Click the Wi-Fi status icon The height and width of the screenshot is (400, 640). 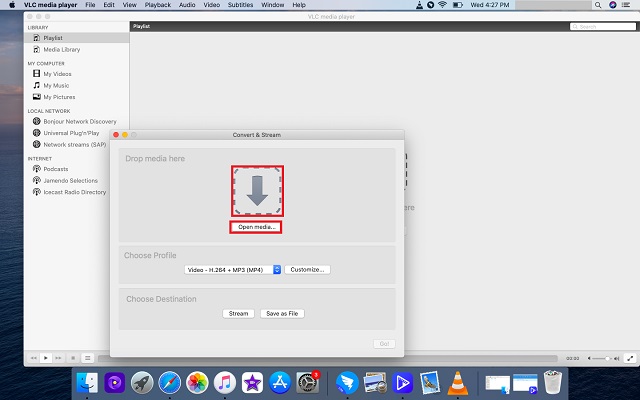point(442,5)
